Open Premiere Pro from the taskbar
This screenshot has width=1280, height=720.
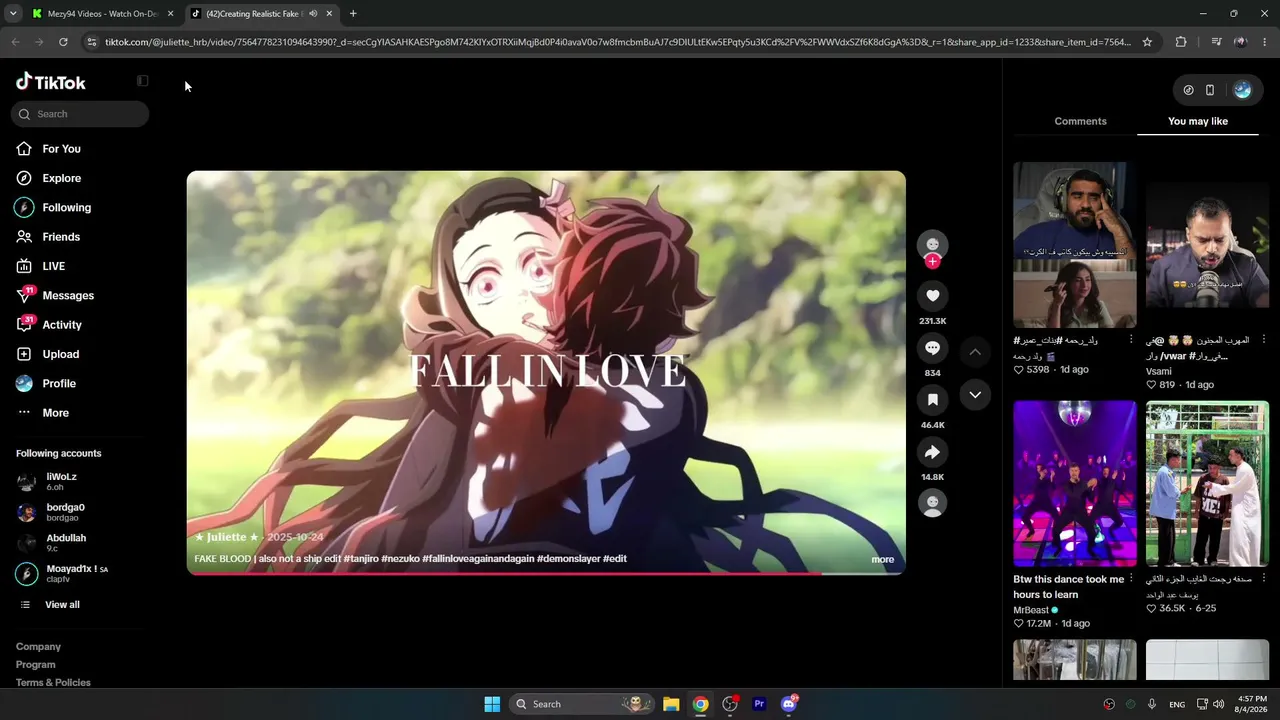click(x=759, y=704)
